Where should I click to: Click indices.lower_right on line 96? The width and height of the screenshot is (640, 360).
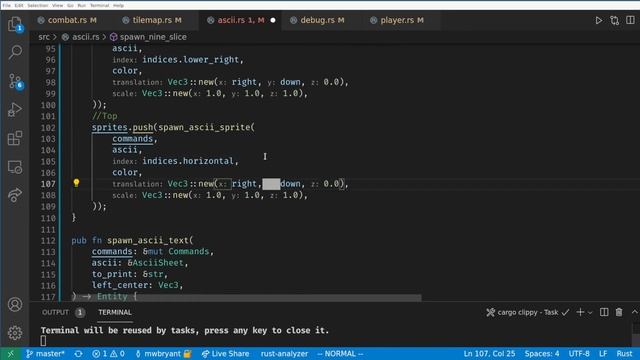point(190,60)
